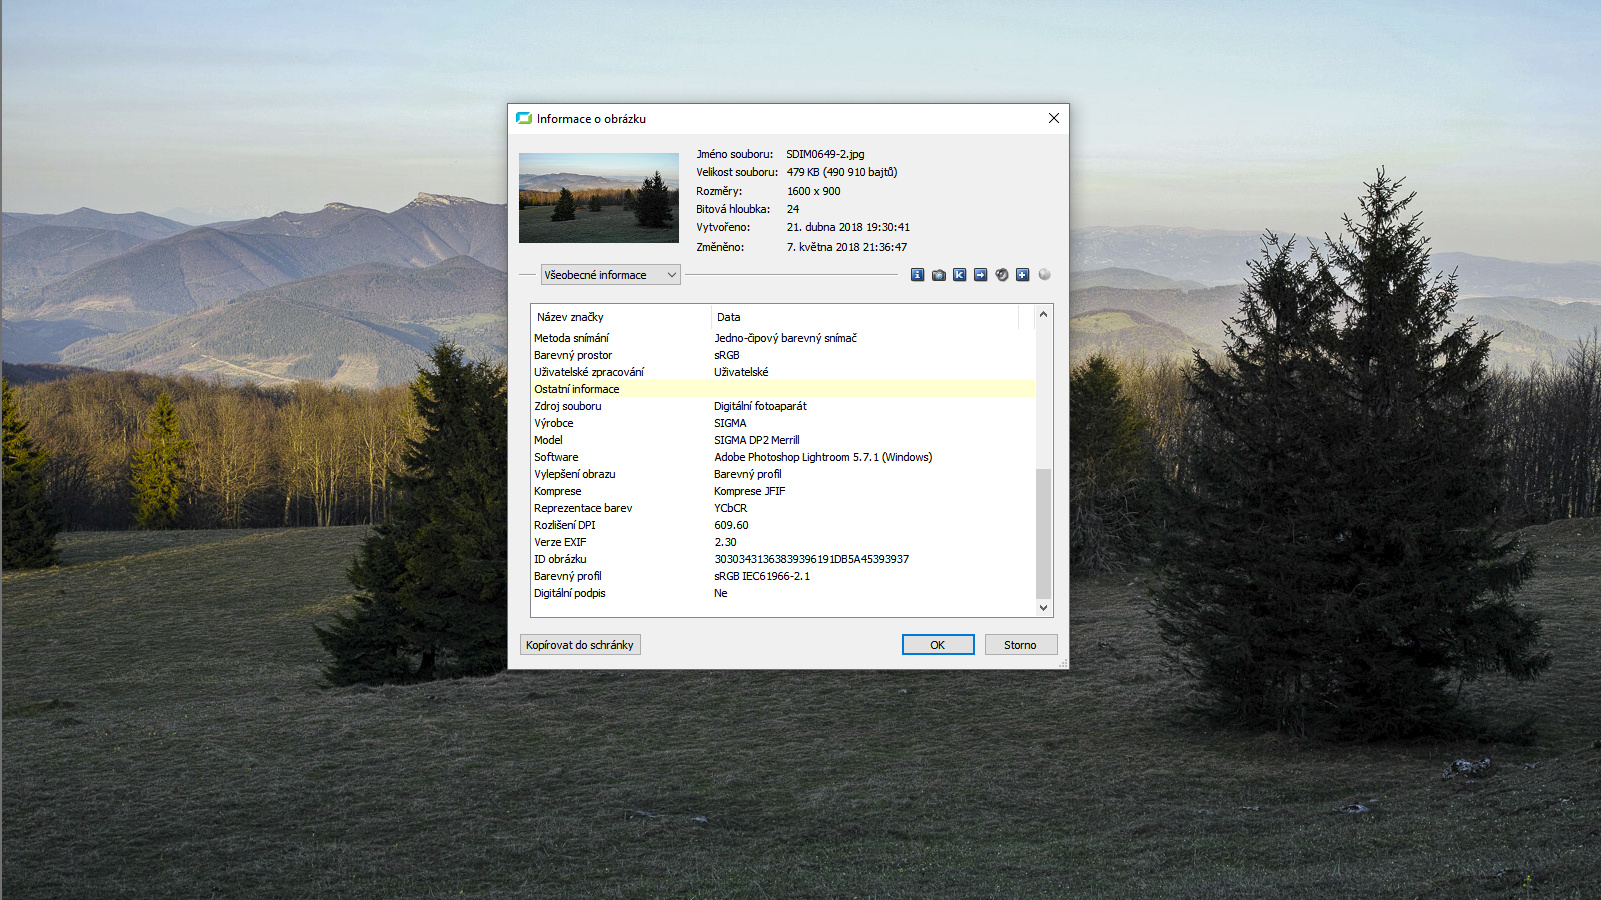Click the app icon in dialog title bar
1601x900 pixels.
[x=524, y=118]
